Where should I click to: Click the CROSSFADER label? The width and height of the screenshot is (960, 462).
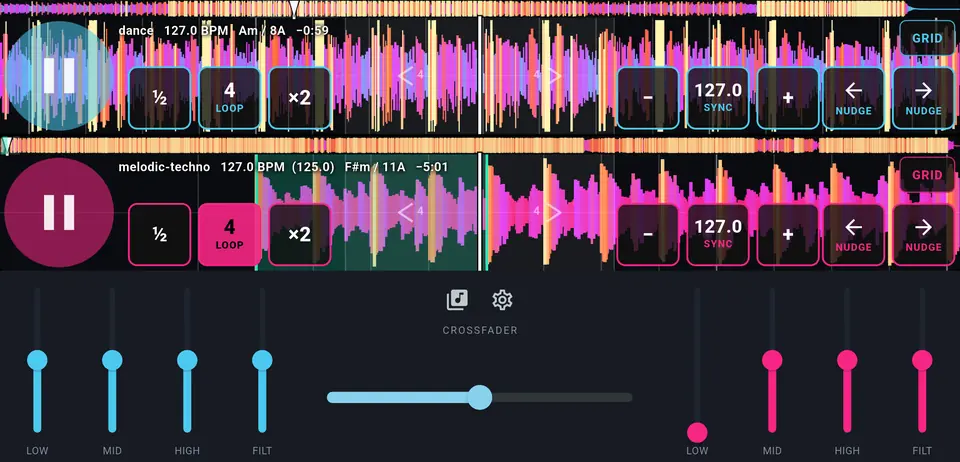pyautogui.click(x=480, y=330)
